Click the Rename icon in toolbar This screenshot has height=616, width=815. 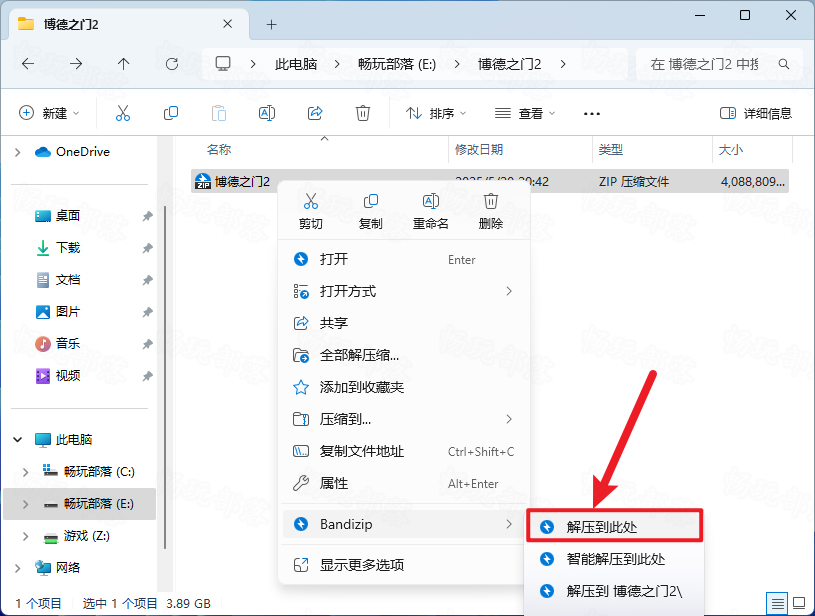coord(267,113)
